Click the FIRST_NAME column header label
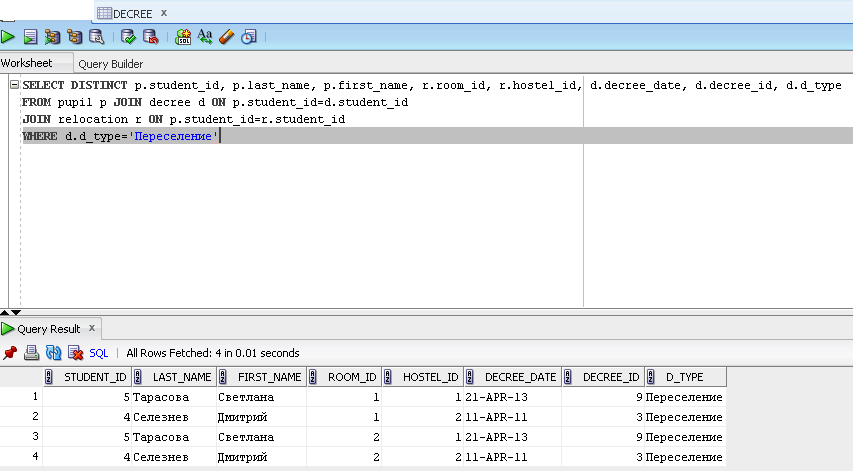 (x=269, y=377)
